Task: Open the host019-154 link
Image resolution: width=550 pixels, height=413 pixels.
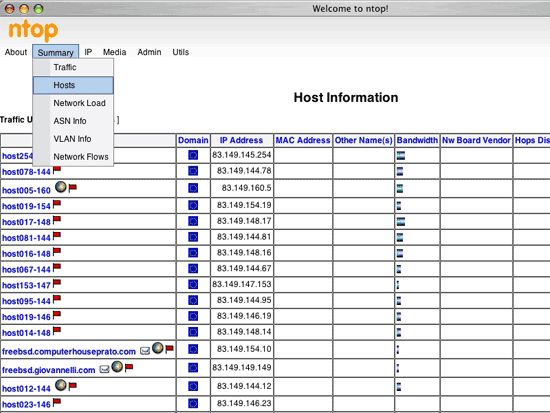Action: pyautogui.click(x=26, y=206)
